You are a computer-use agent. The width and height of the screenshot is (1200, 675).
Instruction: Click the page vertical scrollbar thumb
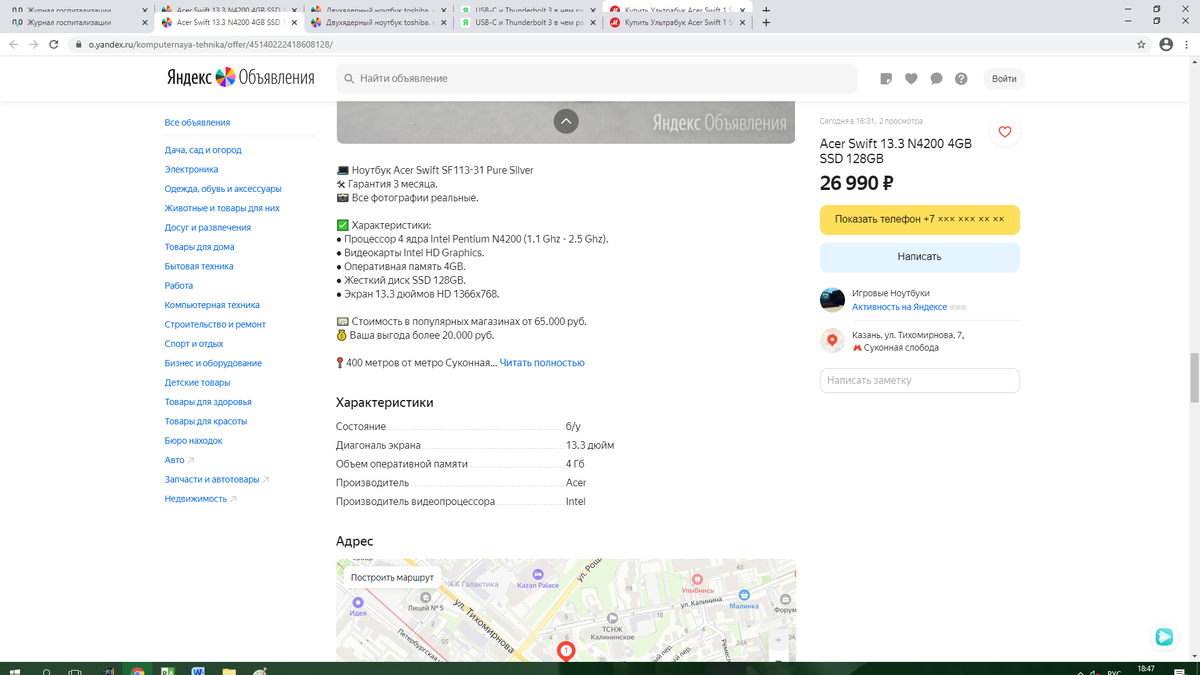tap(1194, 377)
